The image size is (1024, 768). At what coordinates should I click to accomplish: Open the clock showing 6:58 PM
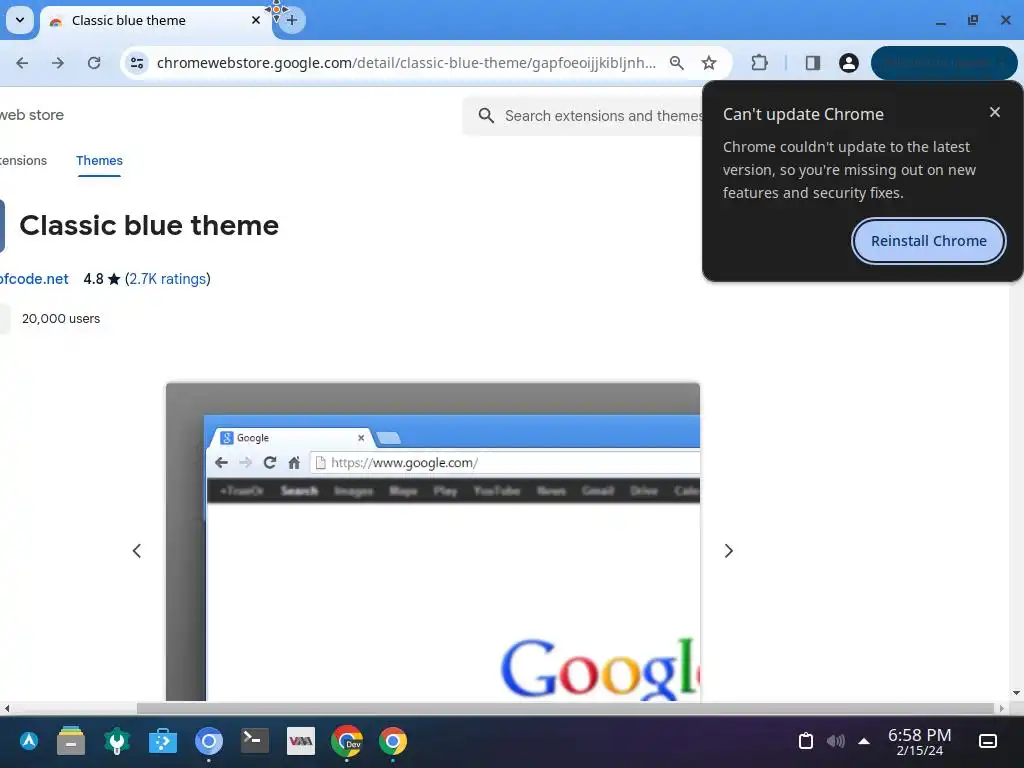920,741
